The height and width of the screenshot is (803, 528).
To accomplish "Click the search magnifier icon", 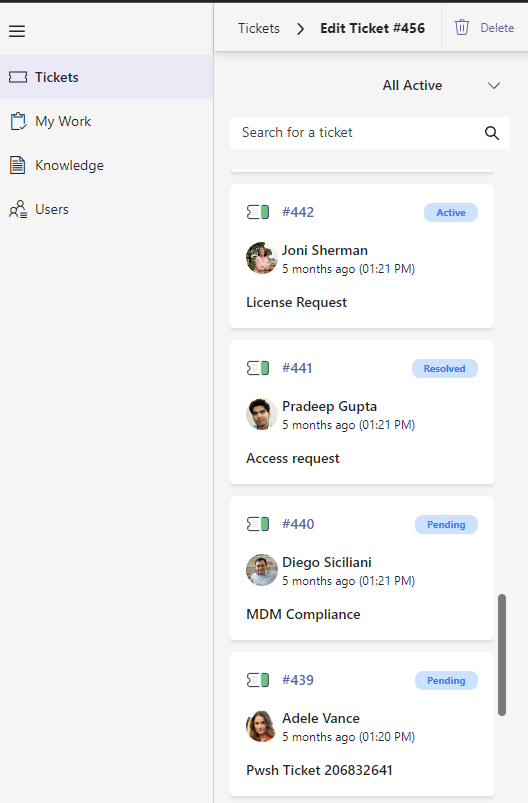I will (492, 133).
